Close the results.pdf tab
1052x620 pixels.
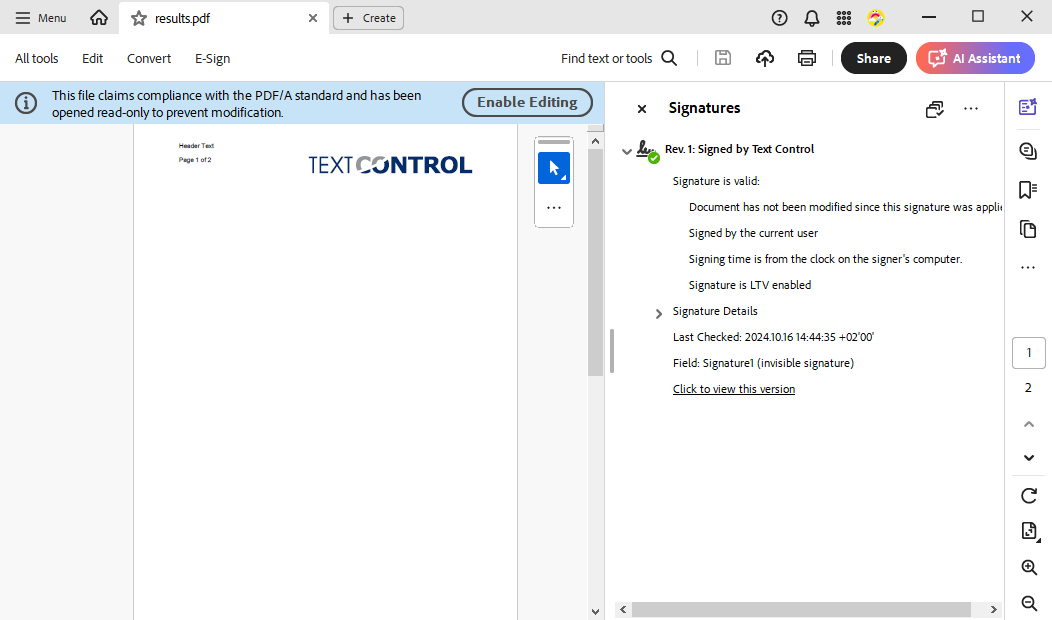[313, 18]
